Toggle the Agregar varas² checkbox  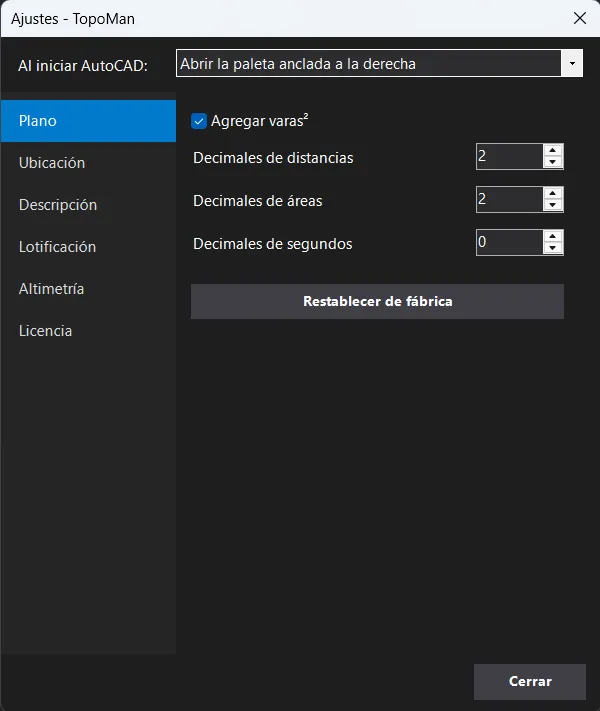coord(199,121)
